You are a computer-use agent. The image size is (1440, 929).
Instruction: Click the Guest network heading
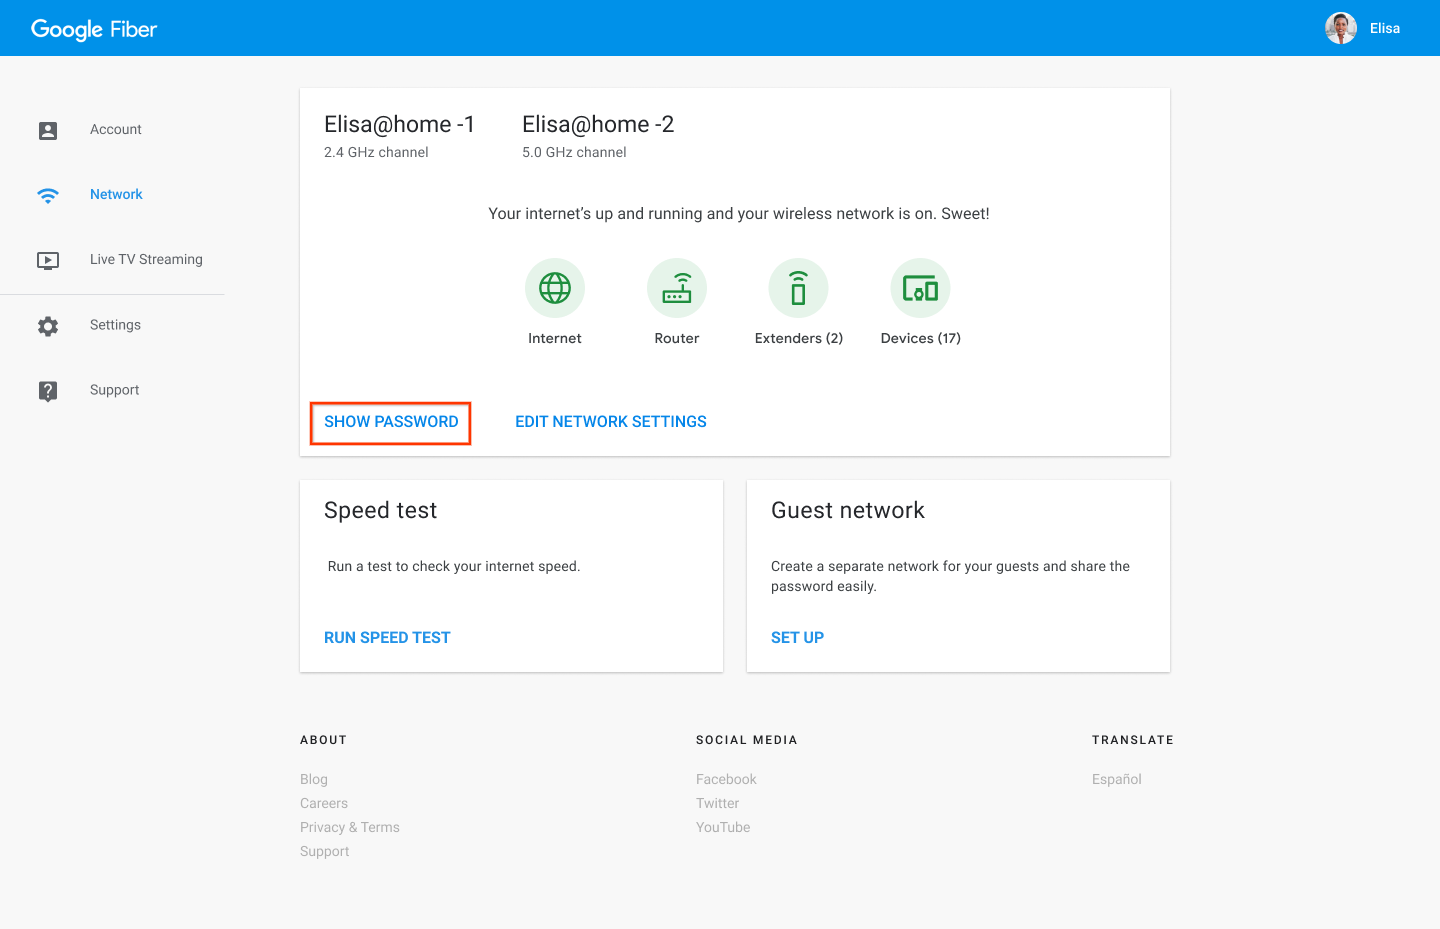(848, 511)
